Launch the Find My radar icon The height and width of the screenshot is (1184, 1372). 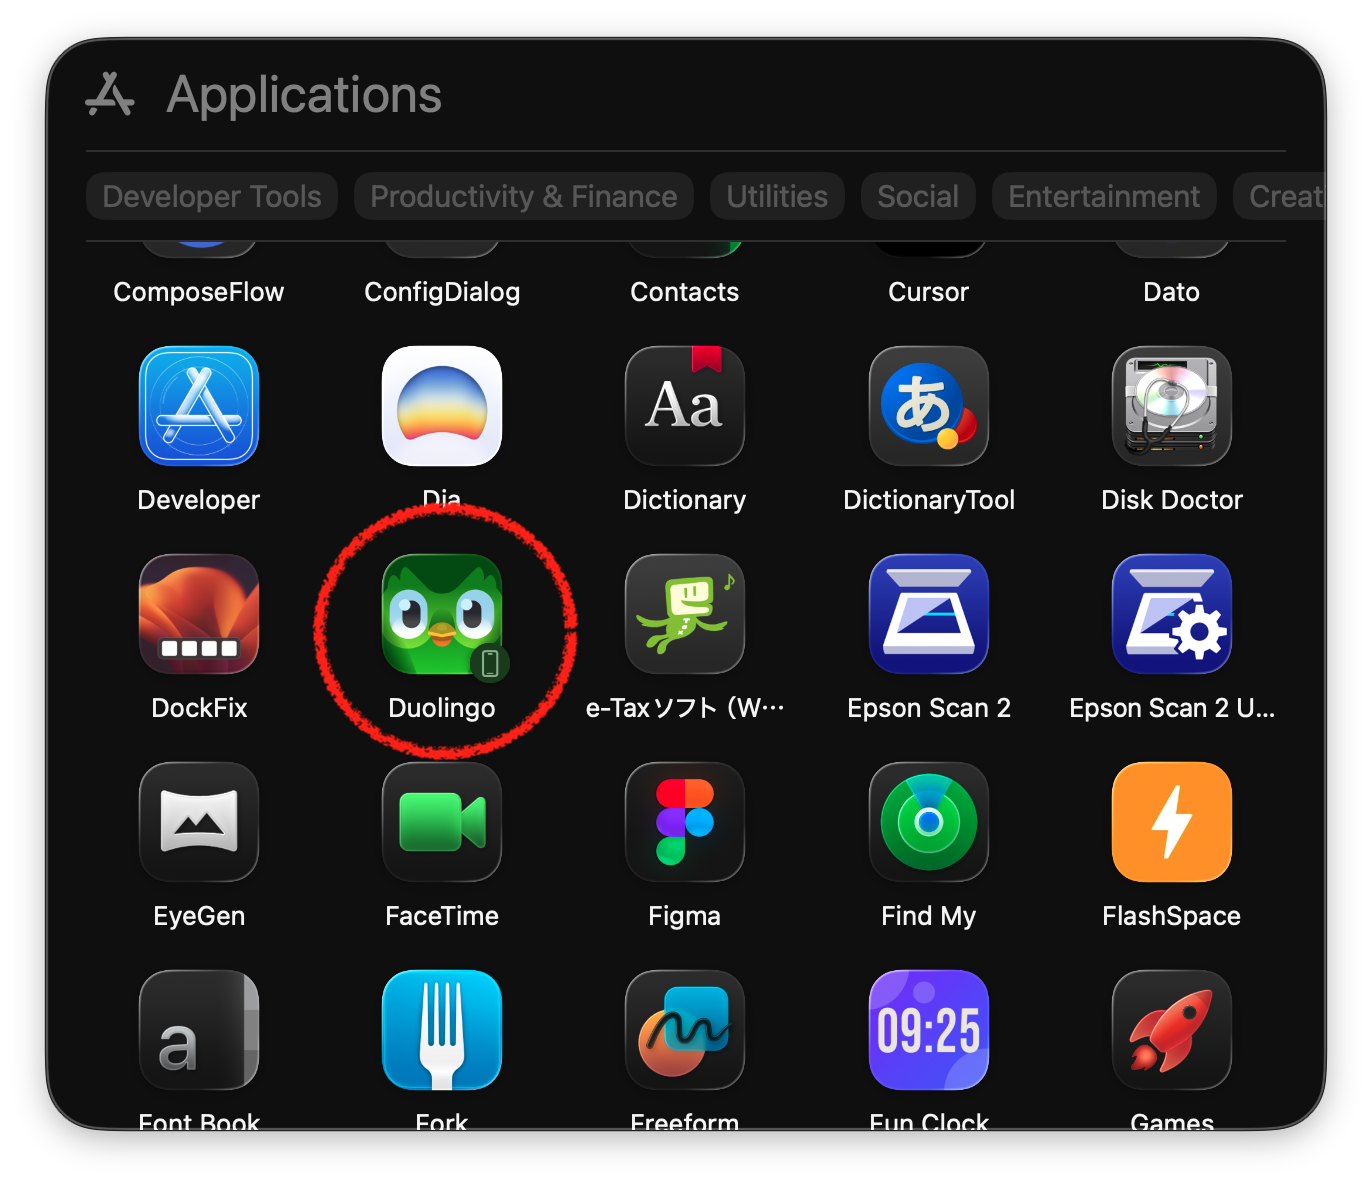929,822
